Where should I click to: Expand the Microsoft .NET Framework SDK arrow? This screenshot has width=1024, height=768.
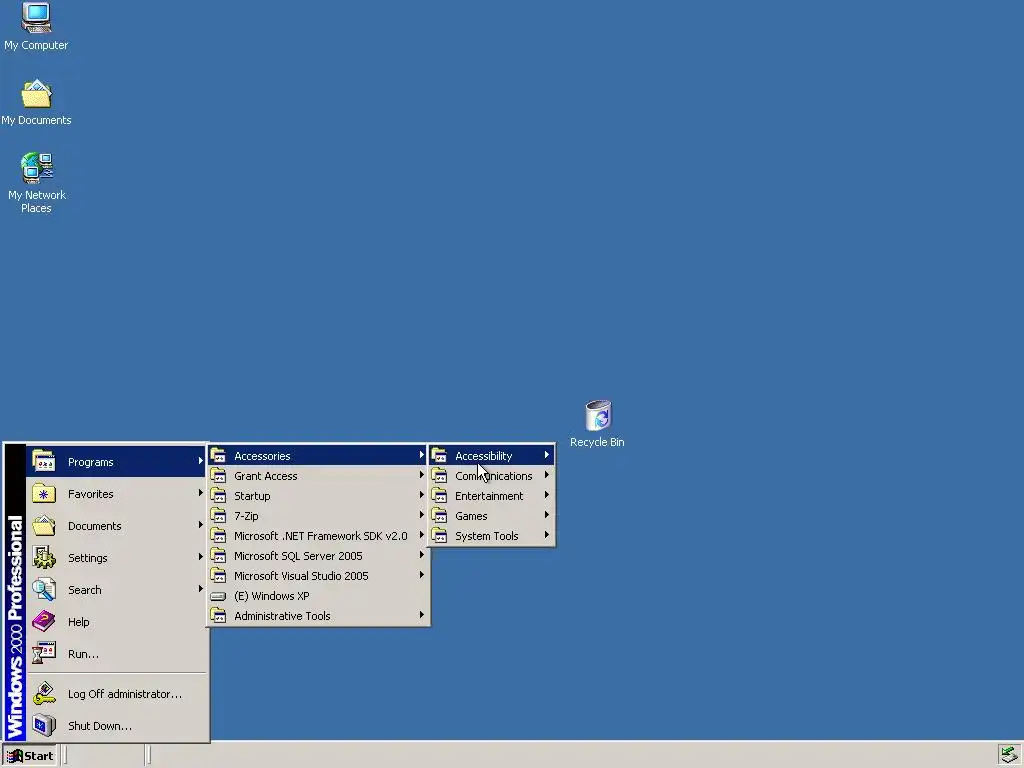tap(422, 535)
